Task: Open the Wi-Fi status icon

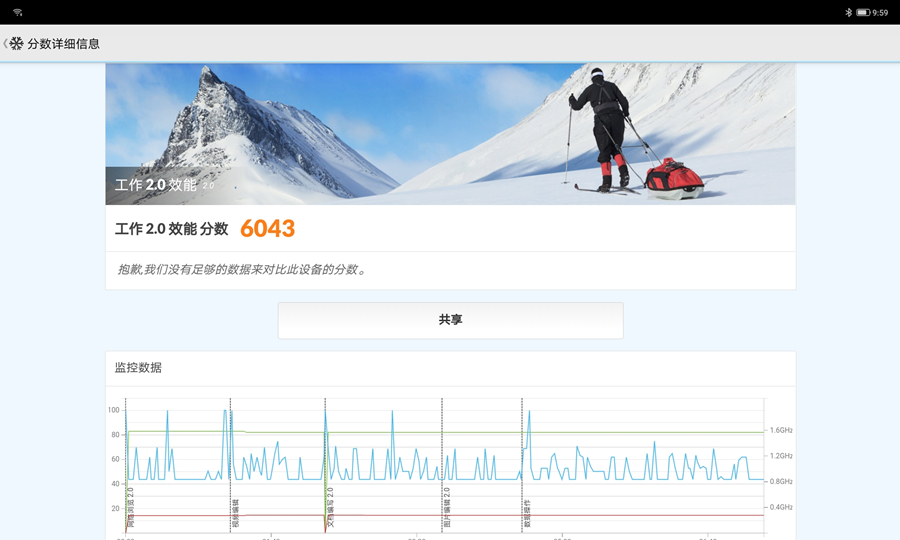Action: point(18,12)
